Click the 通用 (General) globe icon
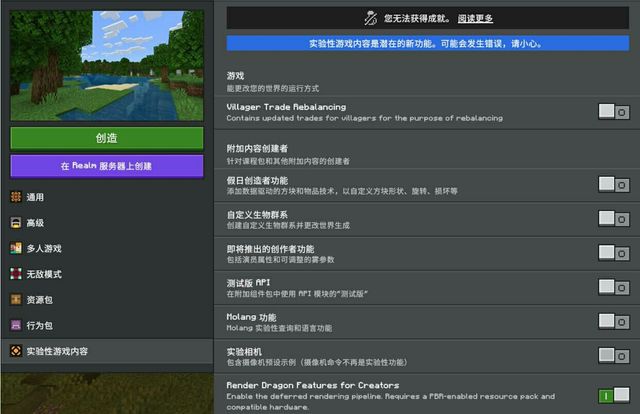This screenshot has height=414, width=640. click(16, 197)
